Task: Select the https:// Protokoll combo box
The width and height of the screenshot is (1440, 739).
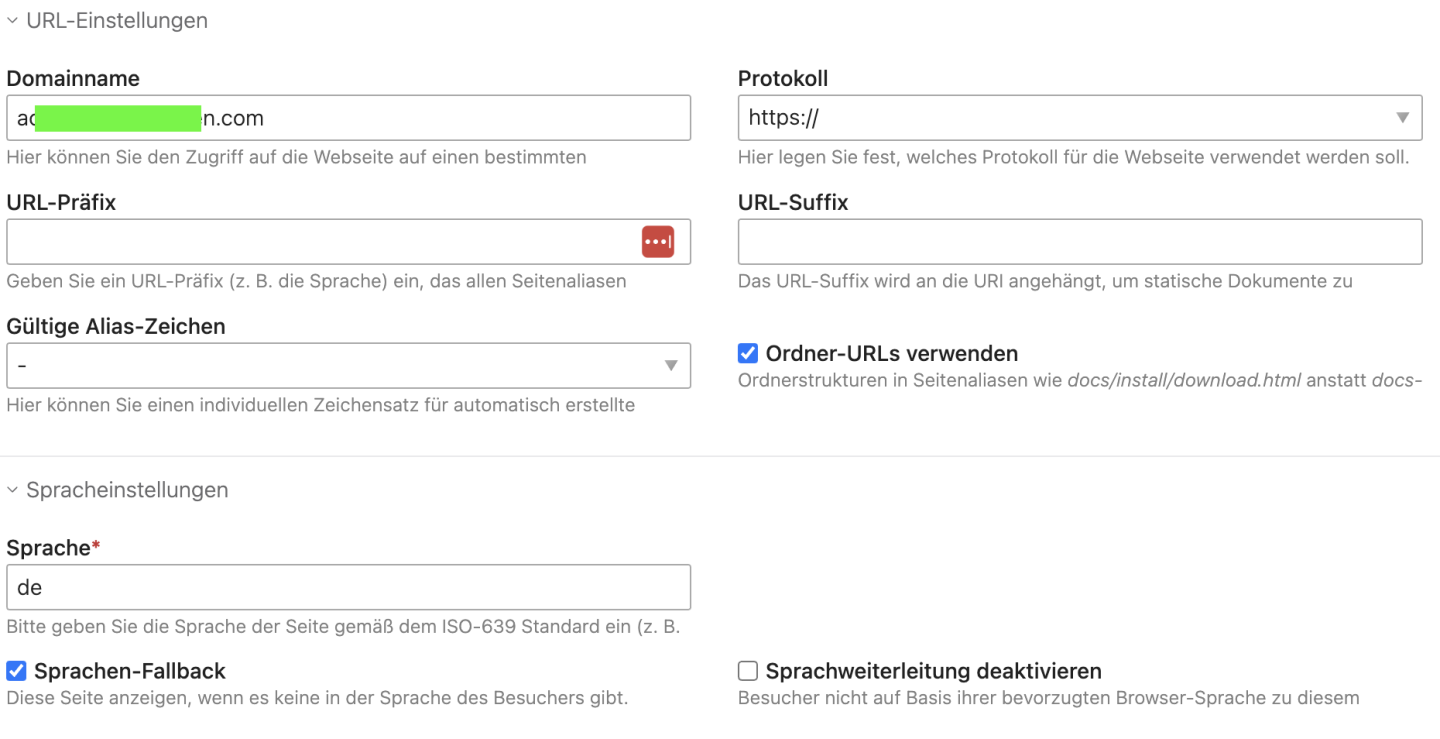Action: [1060, 118]
